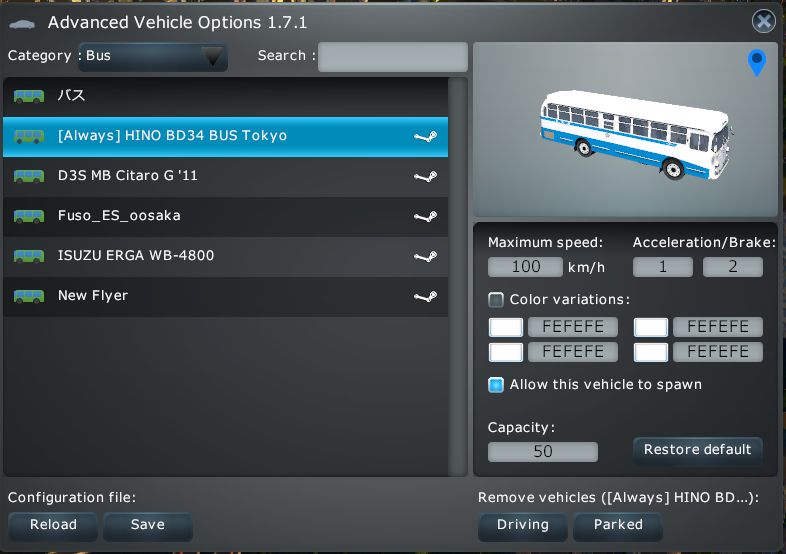Click the Restore default button

pos(698,450)
